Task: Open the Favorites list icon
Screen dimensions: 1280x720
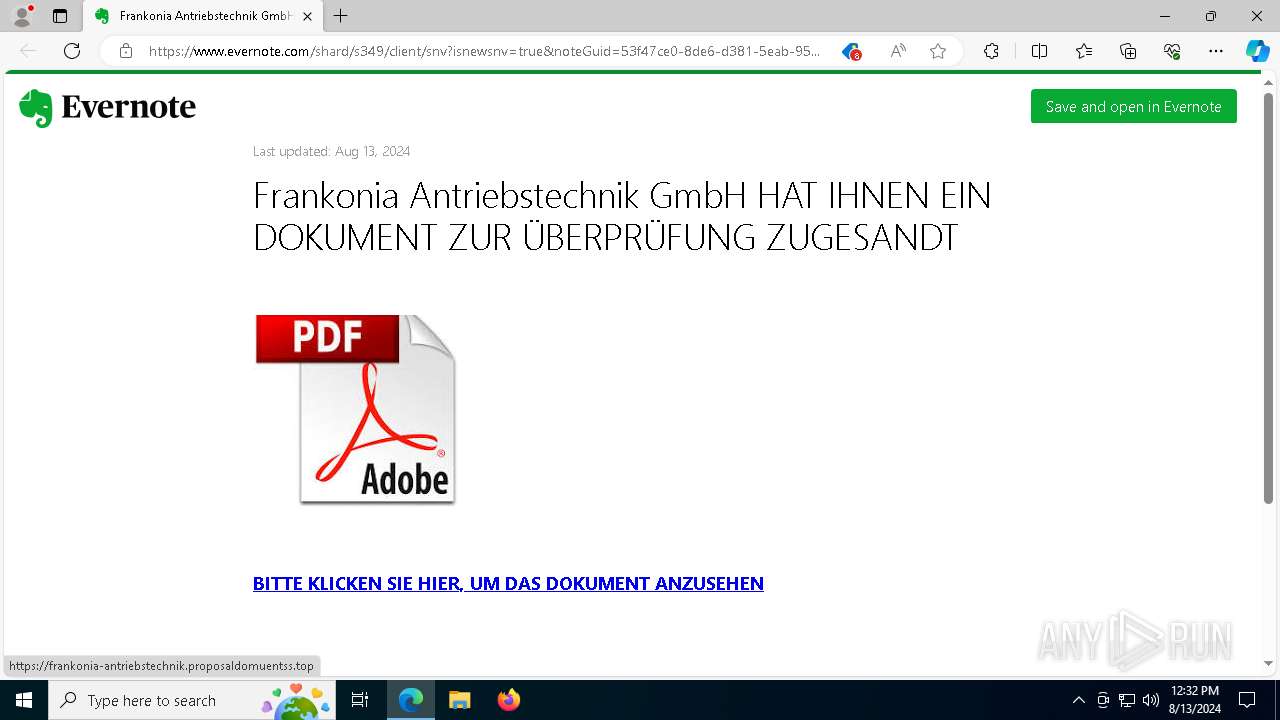Action: [1084, 51]
